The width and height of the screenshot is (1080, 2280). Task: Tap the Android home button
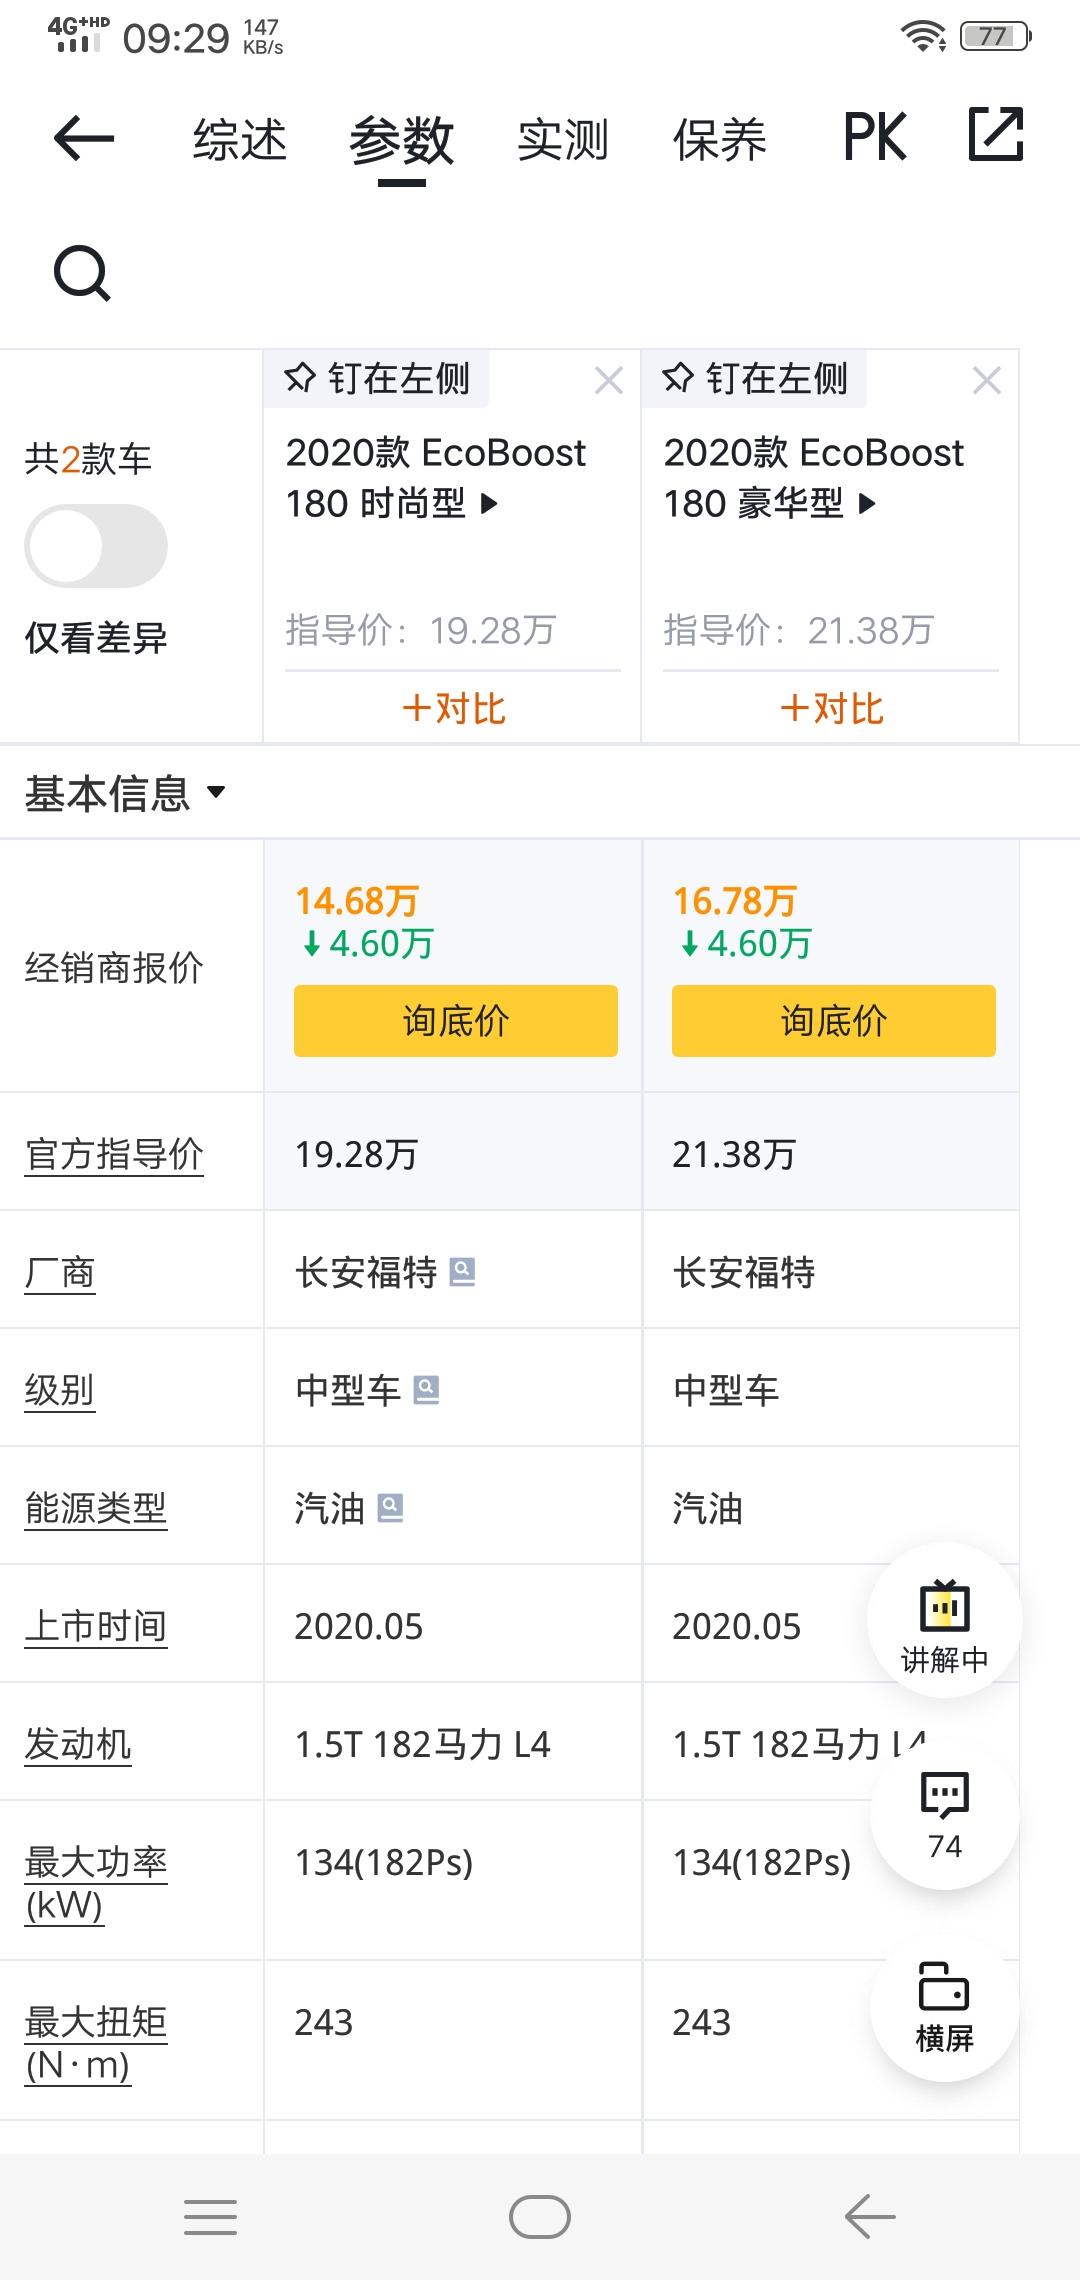pos(540,2217)
